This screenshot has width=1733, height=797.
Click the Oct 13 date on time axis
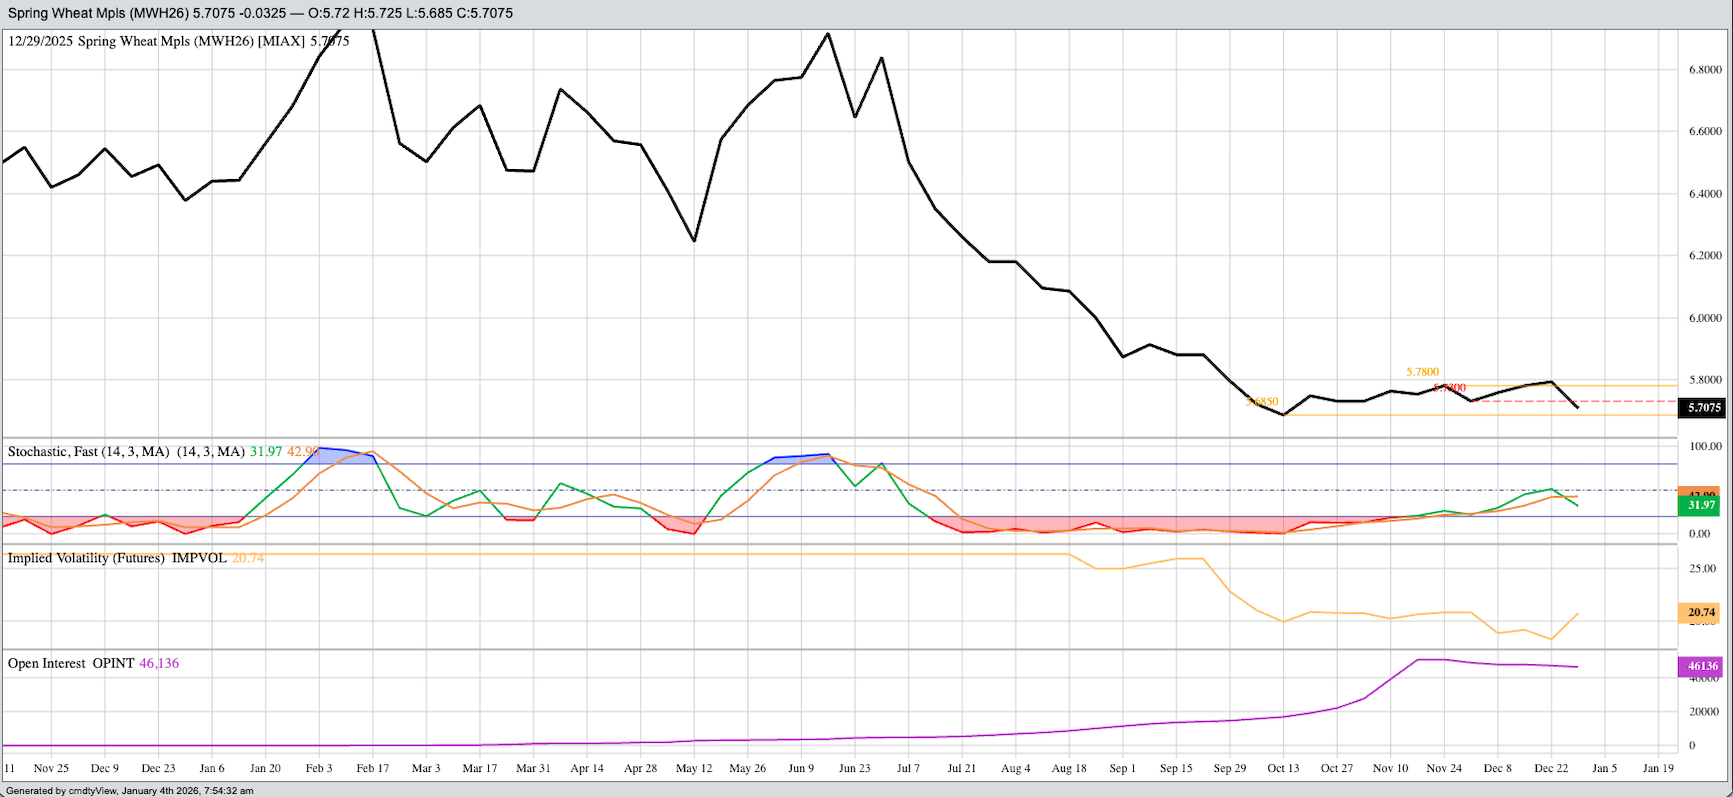1283,768
